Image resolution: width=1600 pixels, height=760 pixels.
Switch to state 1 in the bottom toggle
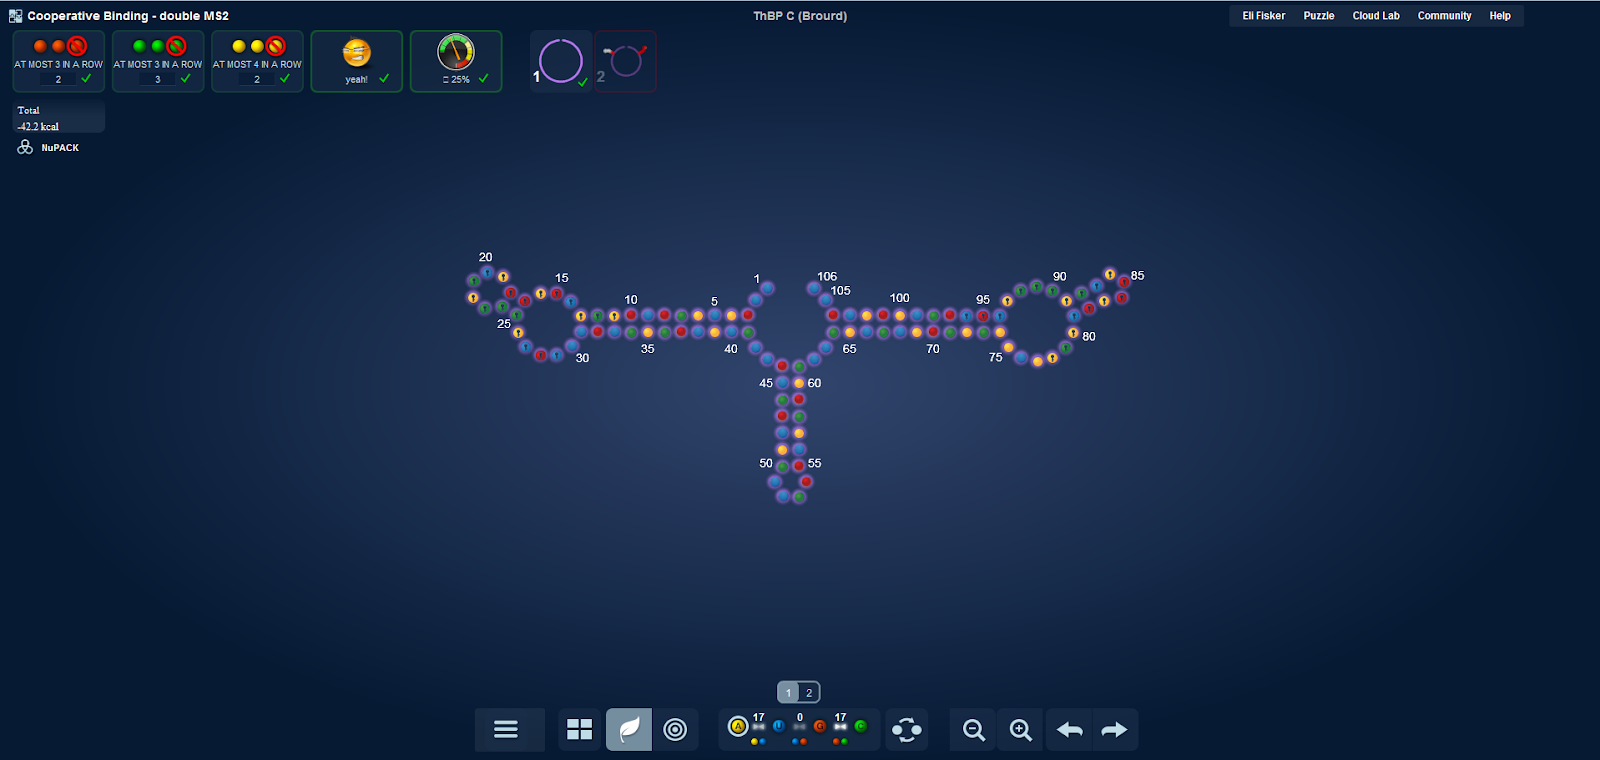788,692
